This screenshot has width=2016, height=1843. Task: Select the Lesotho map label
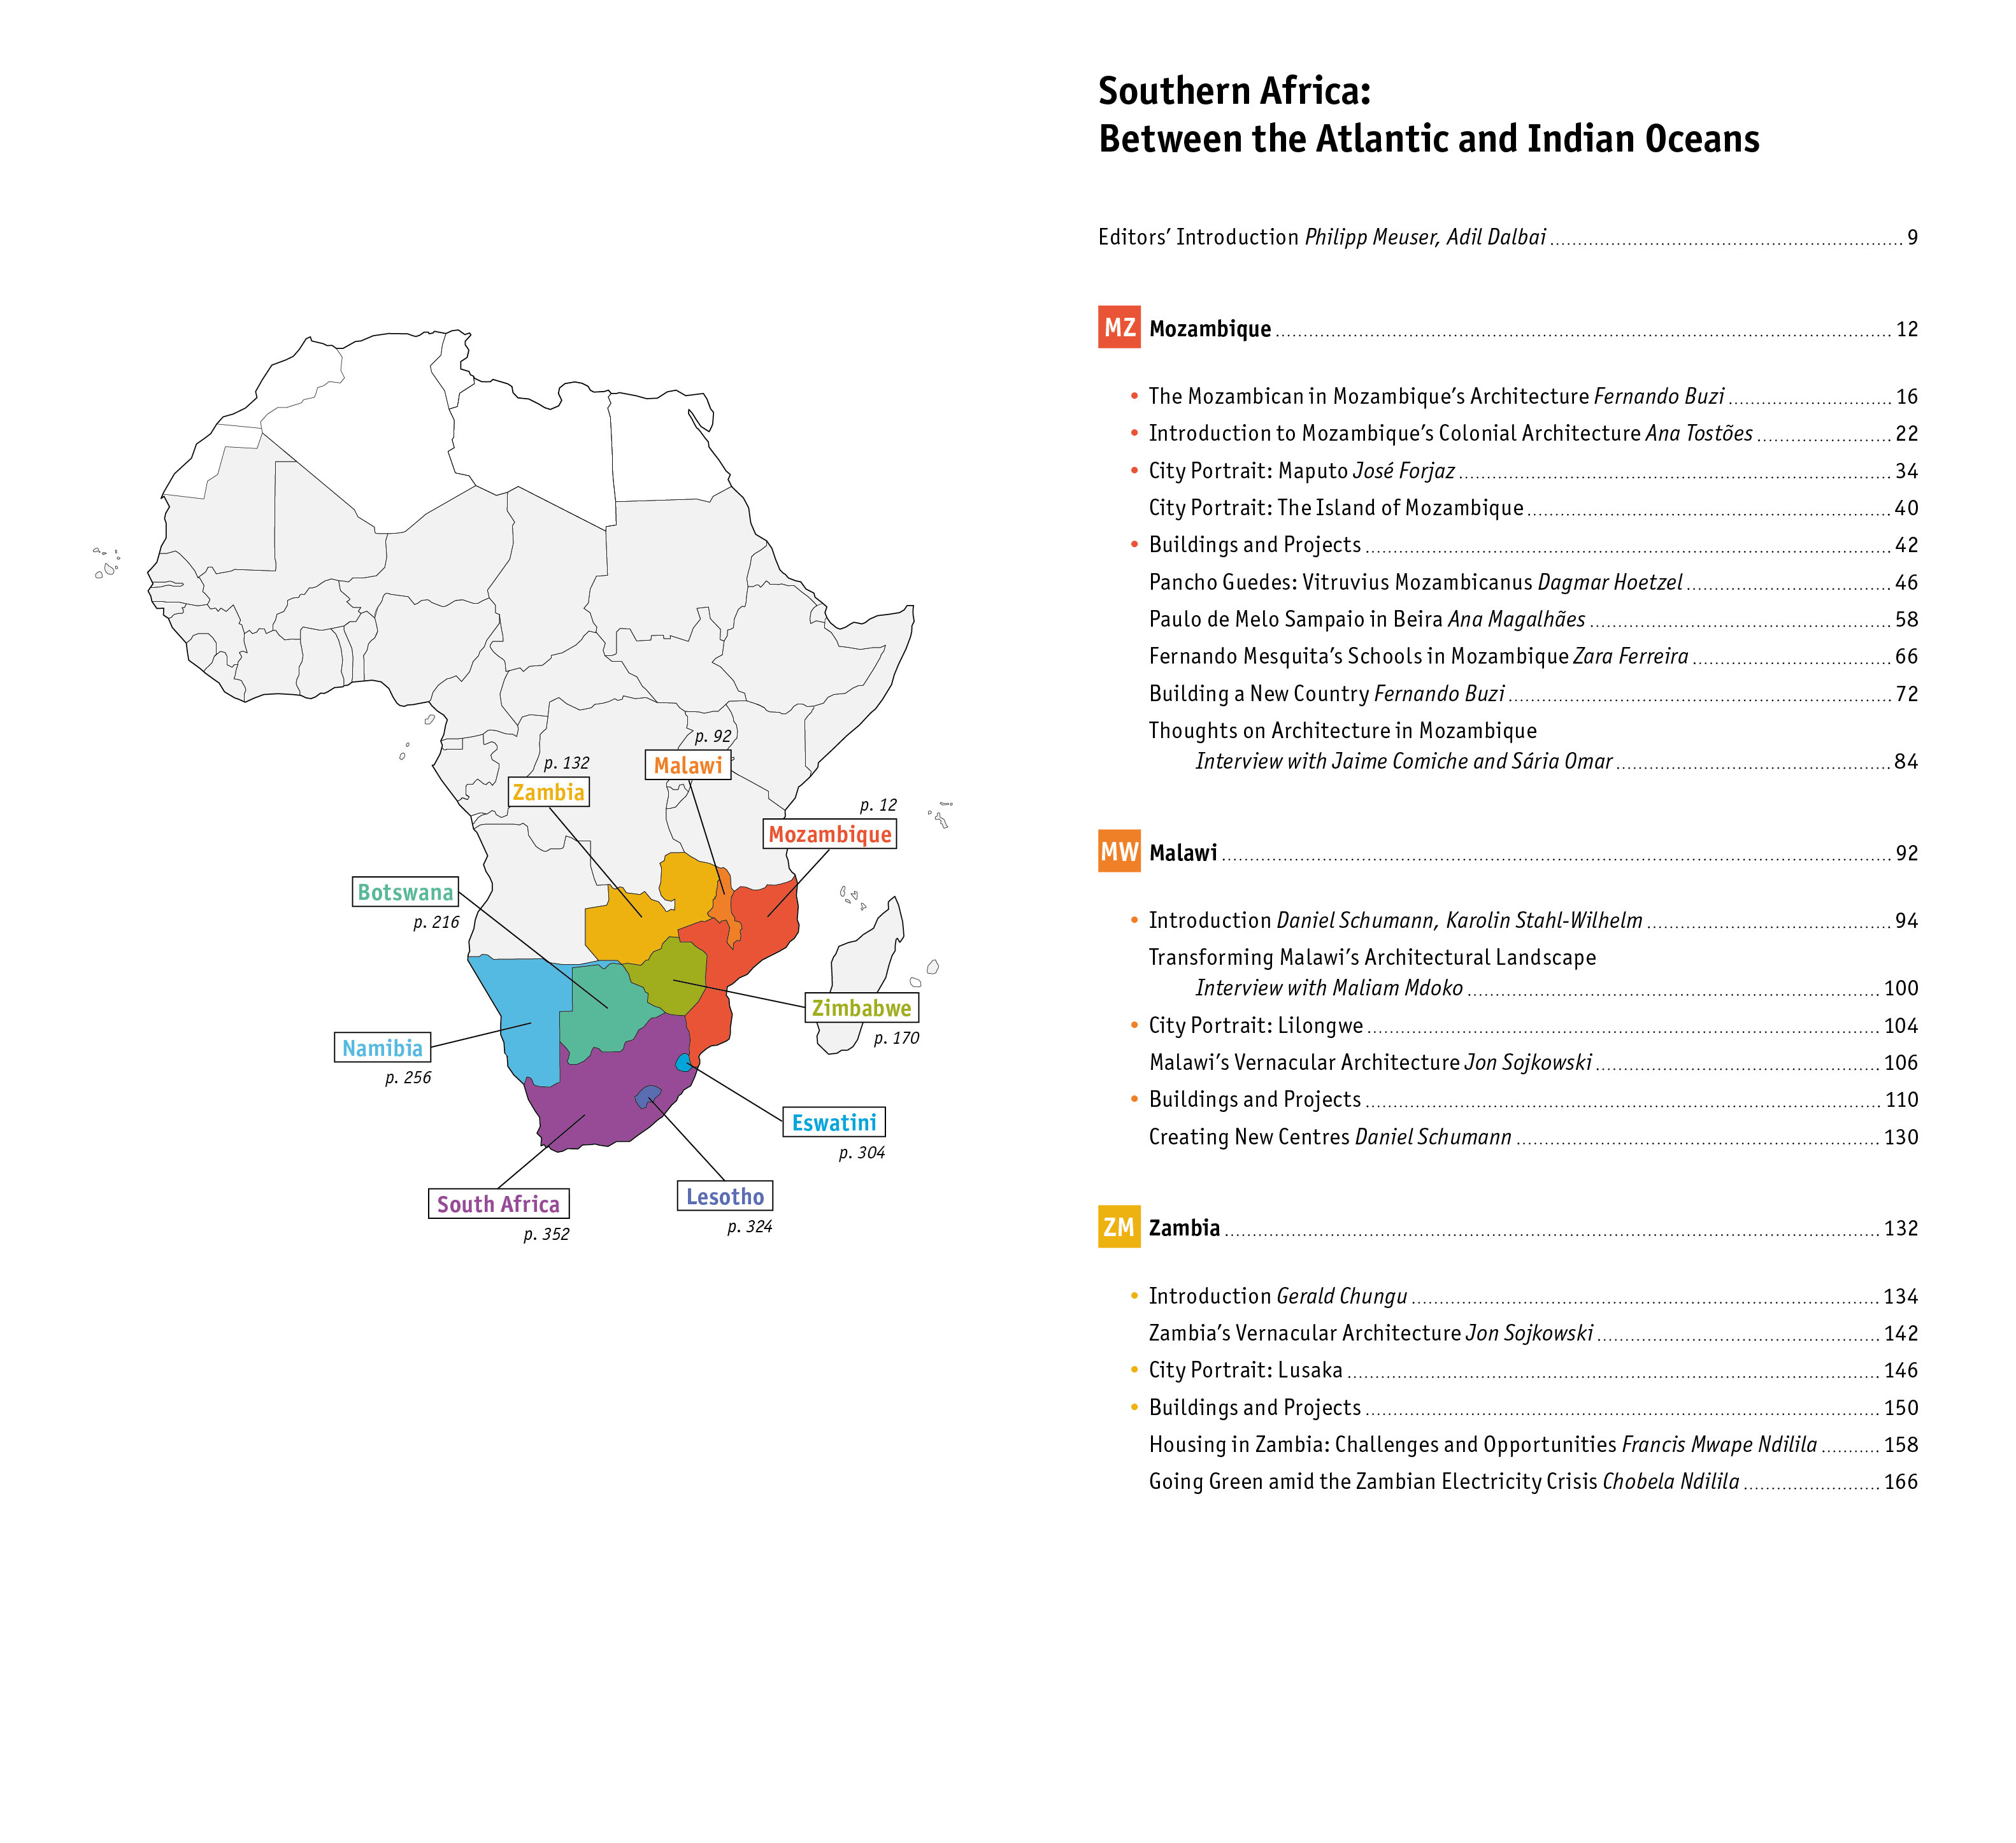(x=724, y=1196)
